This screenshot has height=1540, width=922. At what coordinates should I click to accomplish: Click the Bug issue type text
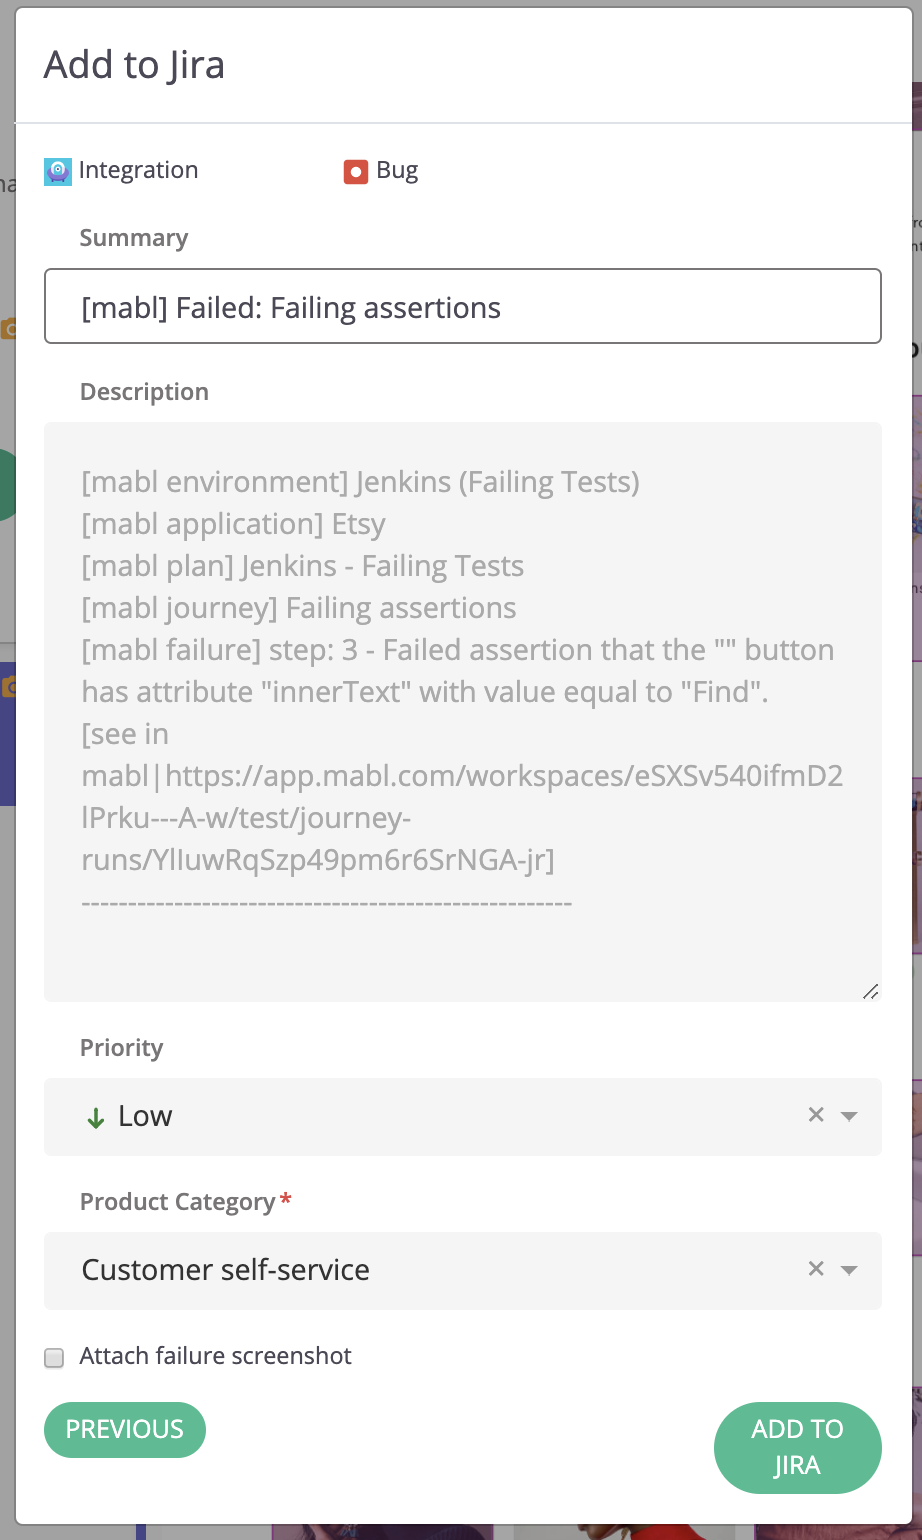(397, 170)
